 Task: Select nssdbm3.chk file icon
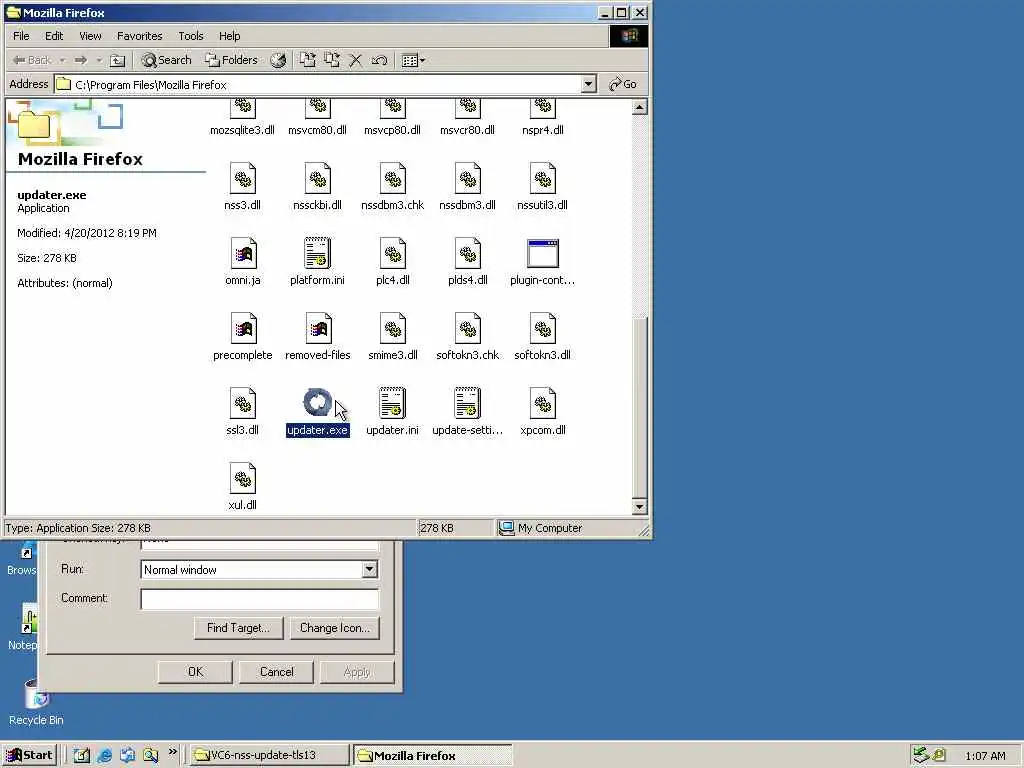[392, 178]
